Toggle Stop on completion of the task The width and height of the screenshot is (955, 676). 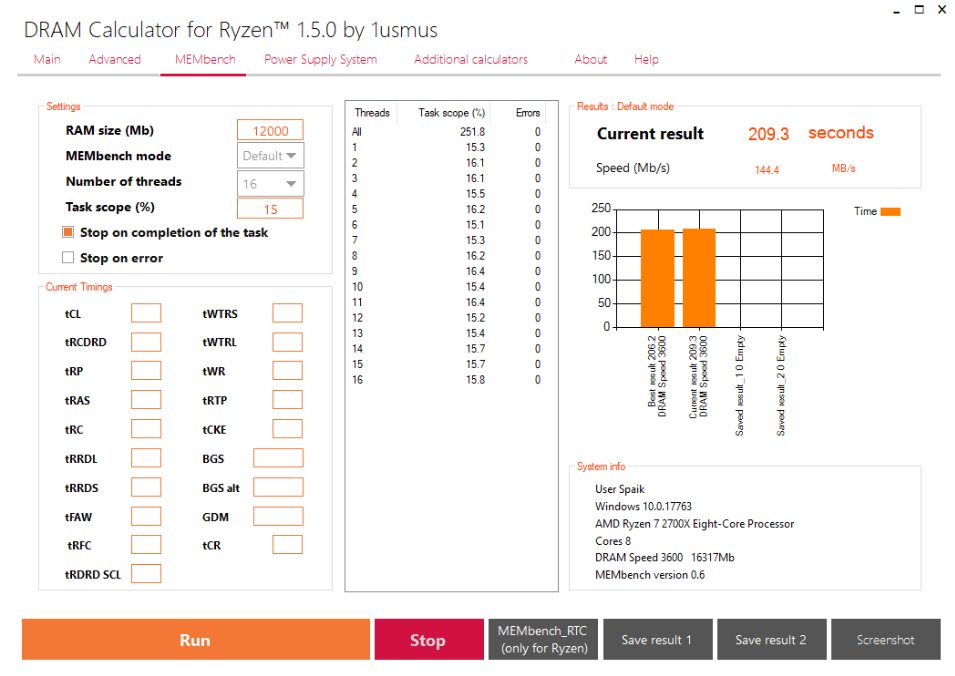(x=68, y=232)
